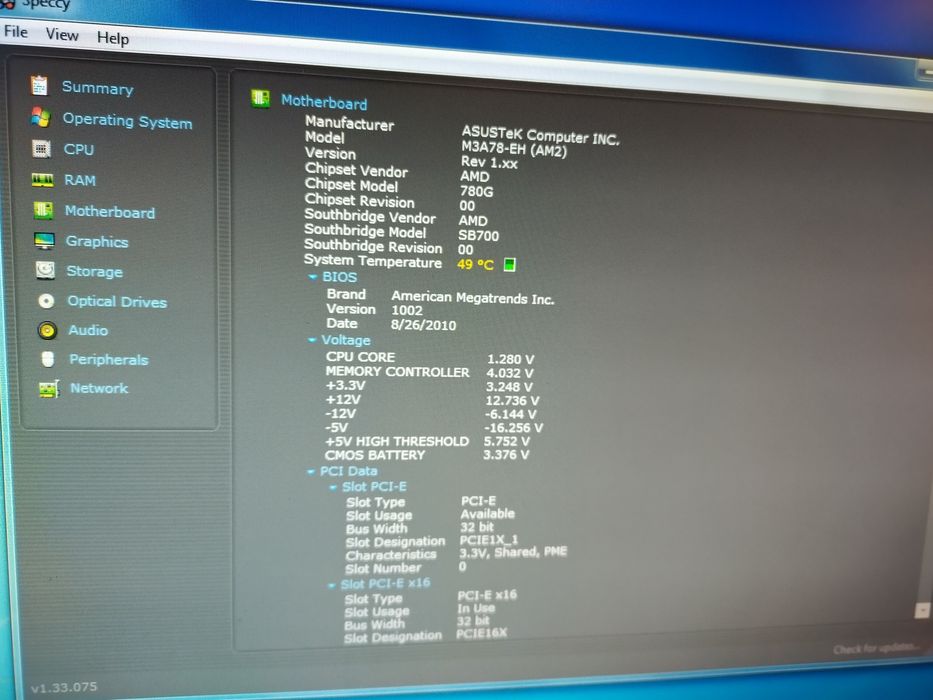Select BIOS version 1002 value
The width and height of the screenshot is (933, 700).
click(407, 310)
